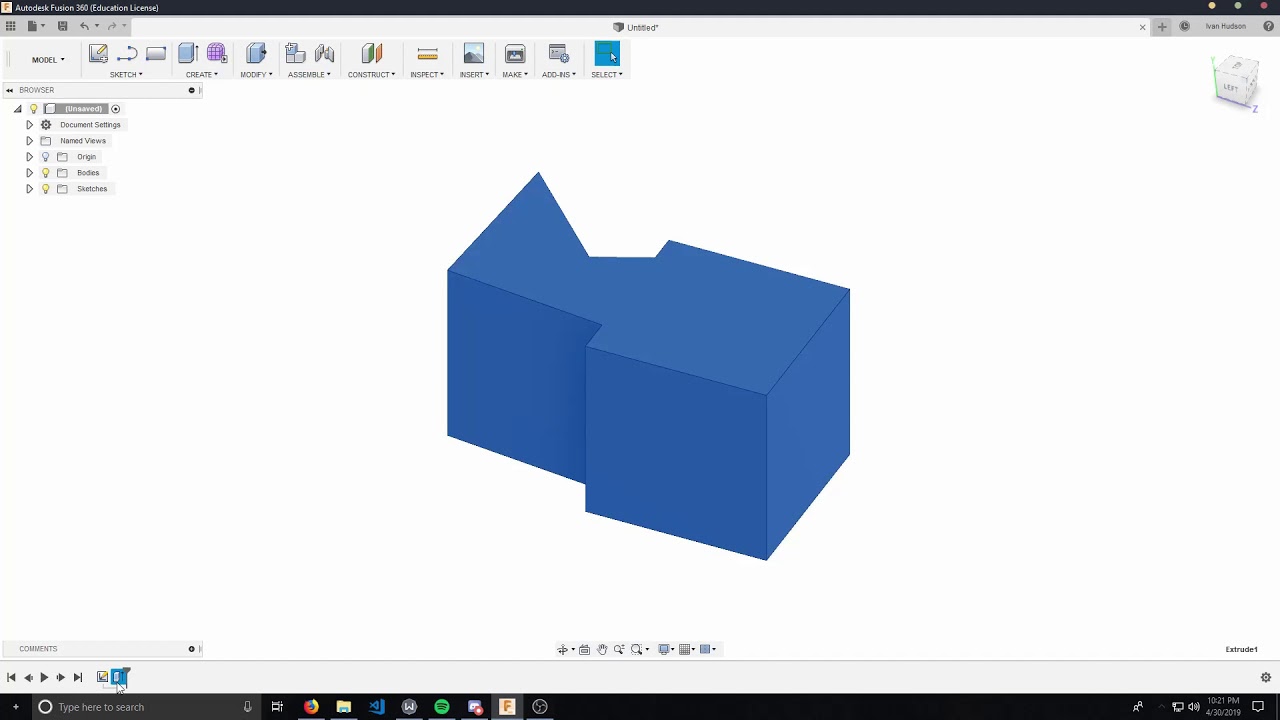Select the Extrude tool

[188, 54]
